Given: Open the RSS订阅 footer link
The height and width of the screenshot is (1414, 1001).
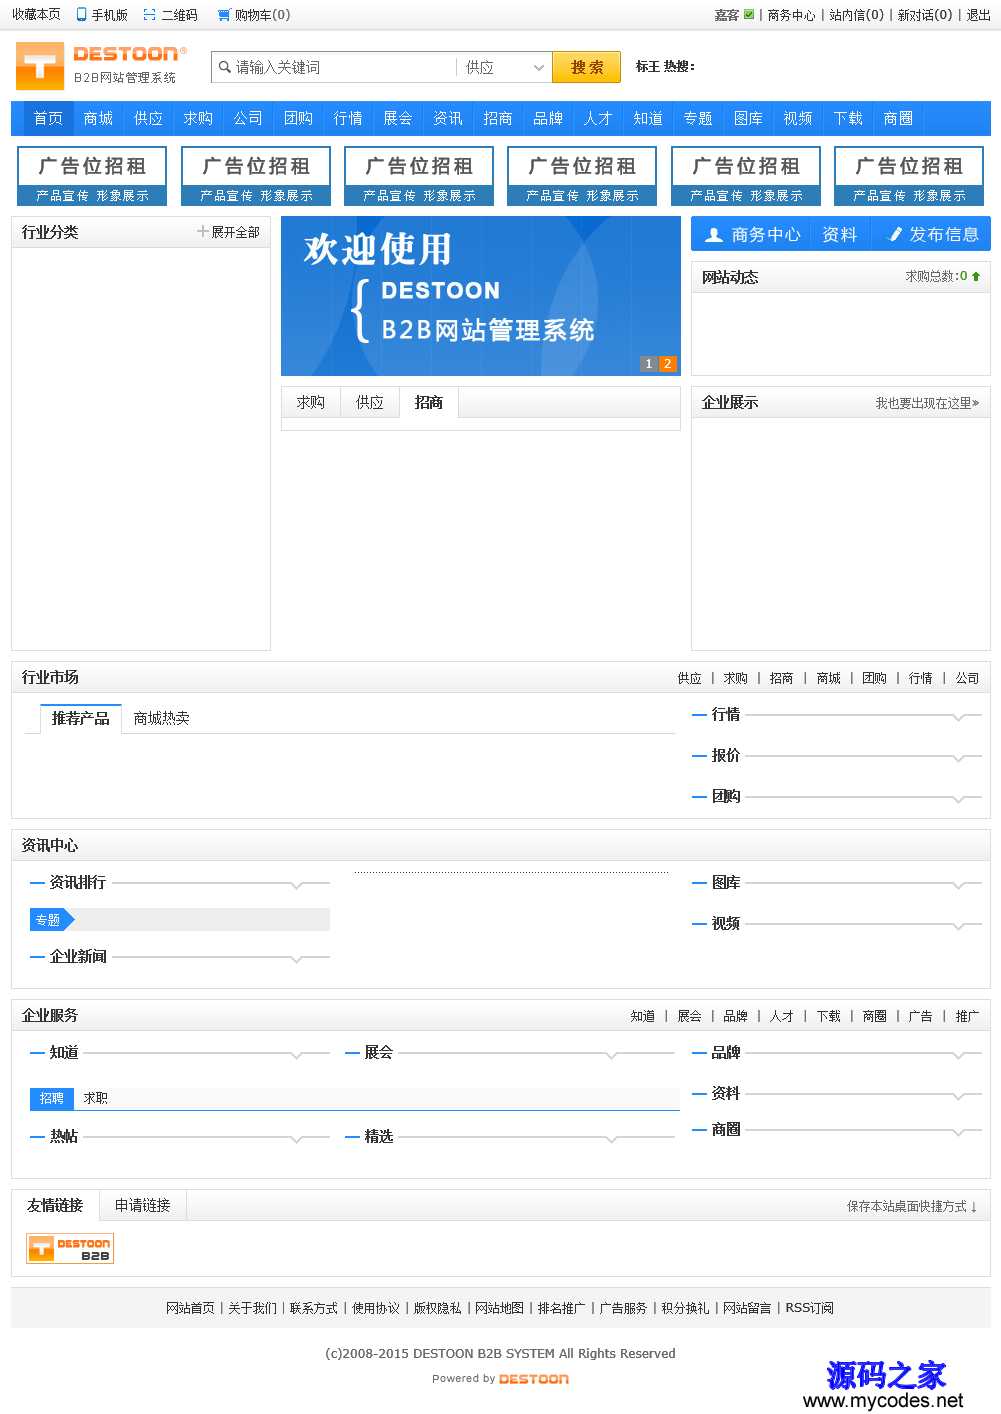Looking at the screenshot, I should coord(809,1308).
